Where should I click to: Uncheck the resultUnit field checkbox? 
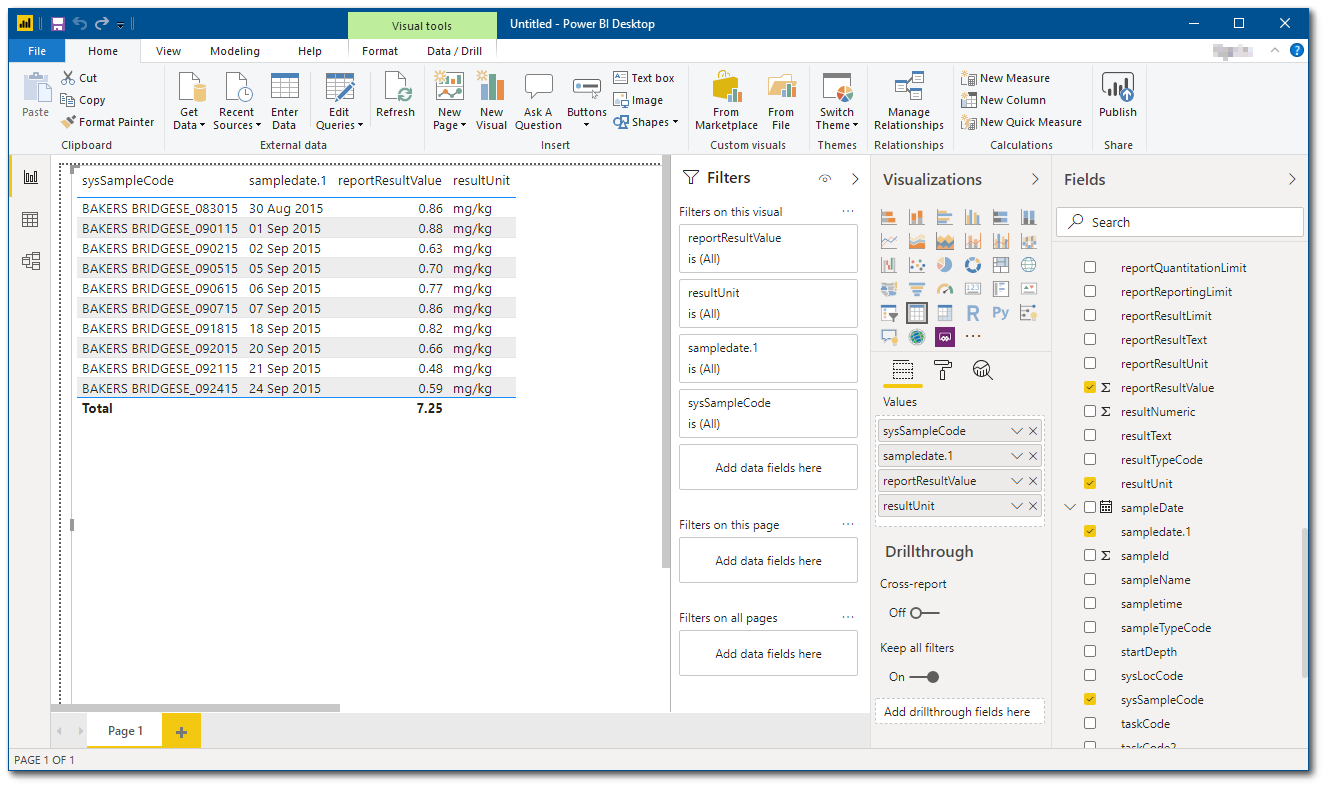pos(1089,483)
